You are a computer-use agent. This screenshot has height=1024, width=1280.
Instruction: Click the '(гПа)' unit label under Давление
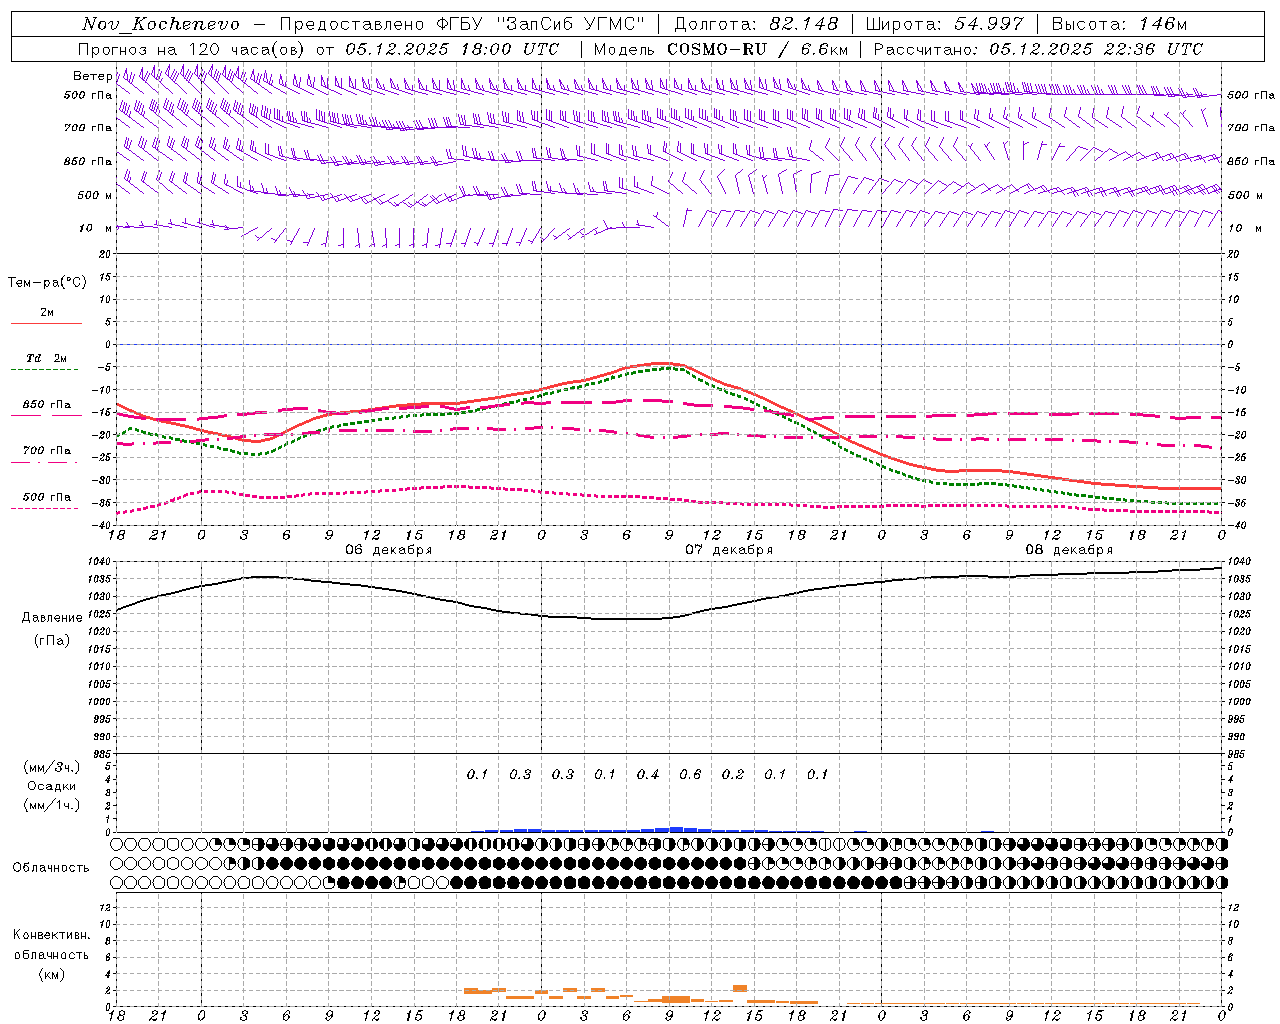point(52,640)
